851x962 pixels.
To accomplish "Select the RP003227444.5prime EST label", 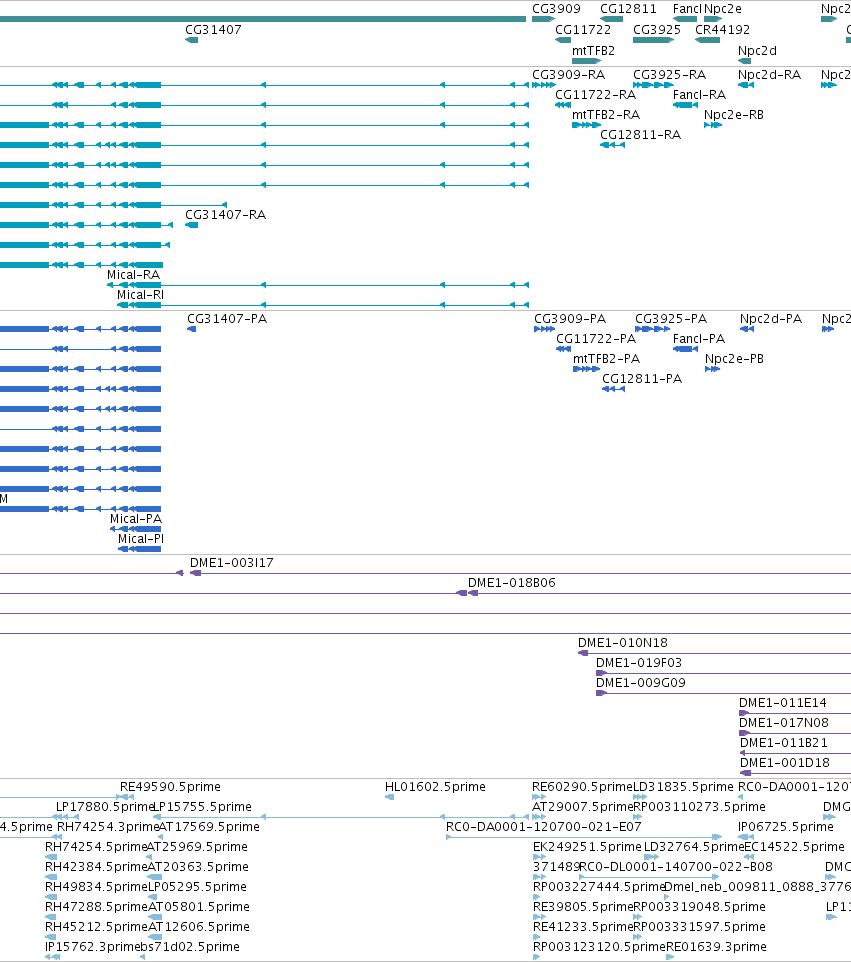I will (599, 887).
